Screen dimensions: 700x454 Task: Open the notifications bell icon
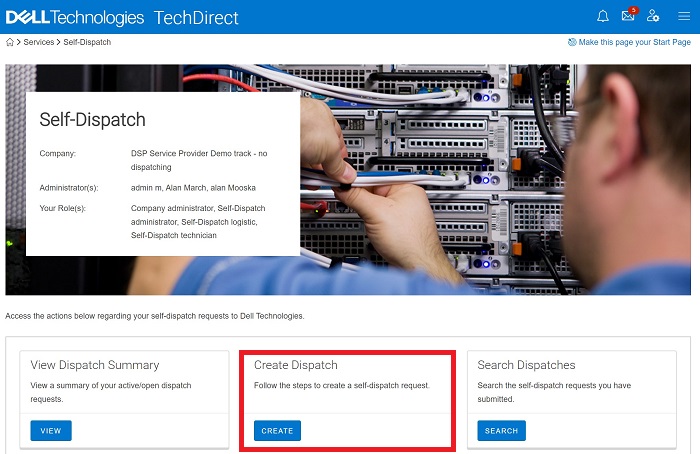[603, 17]
